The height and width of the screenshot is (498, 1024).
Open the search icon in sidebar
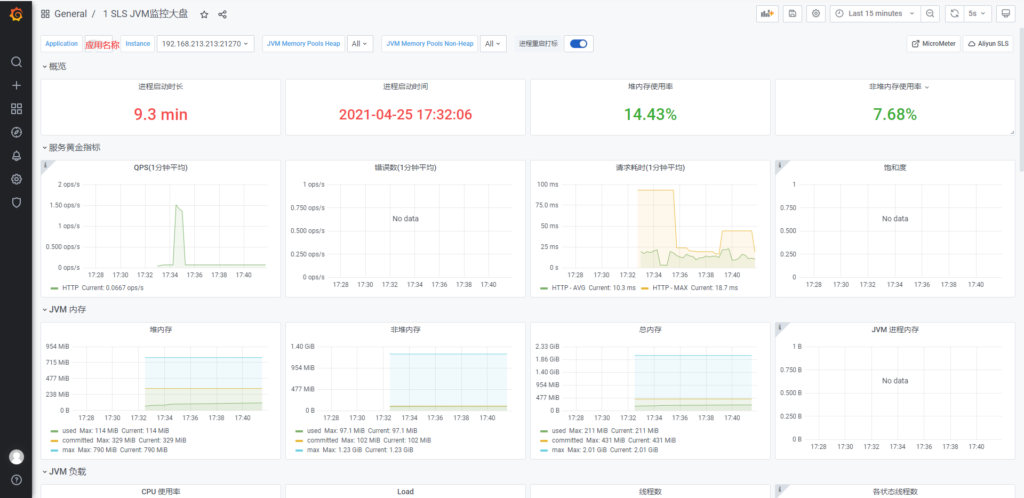pos(16,62)
